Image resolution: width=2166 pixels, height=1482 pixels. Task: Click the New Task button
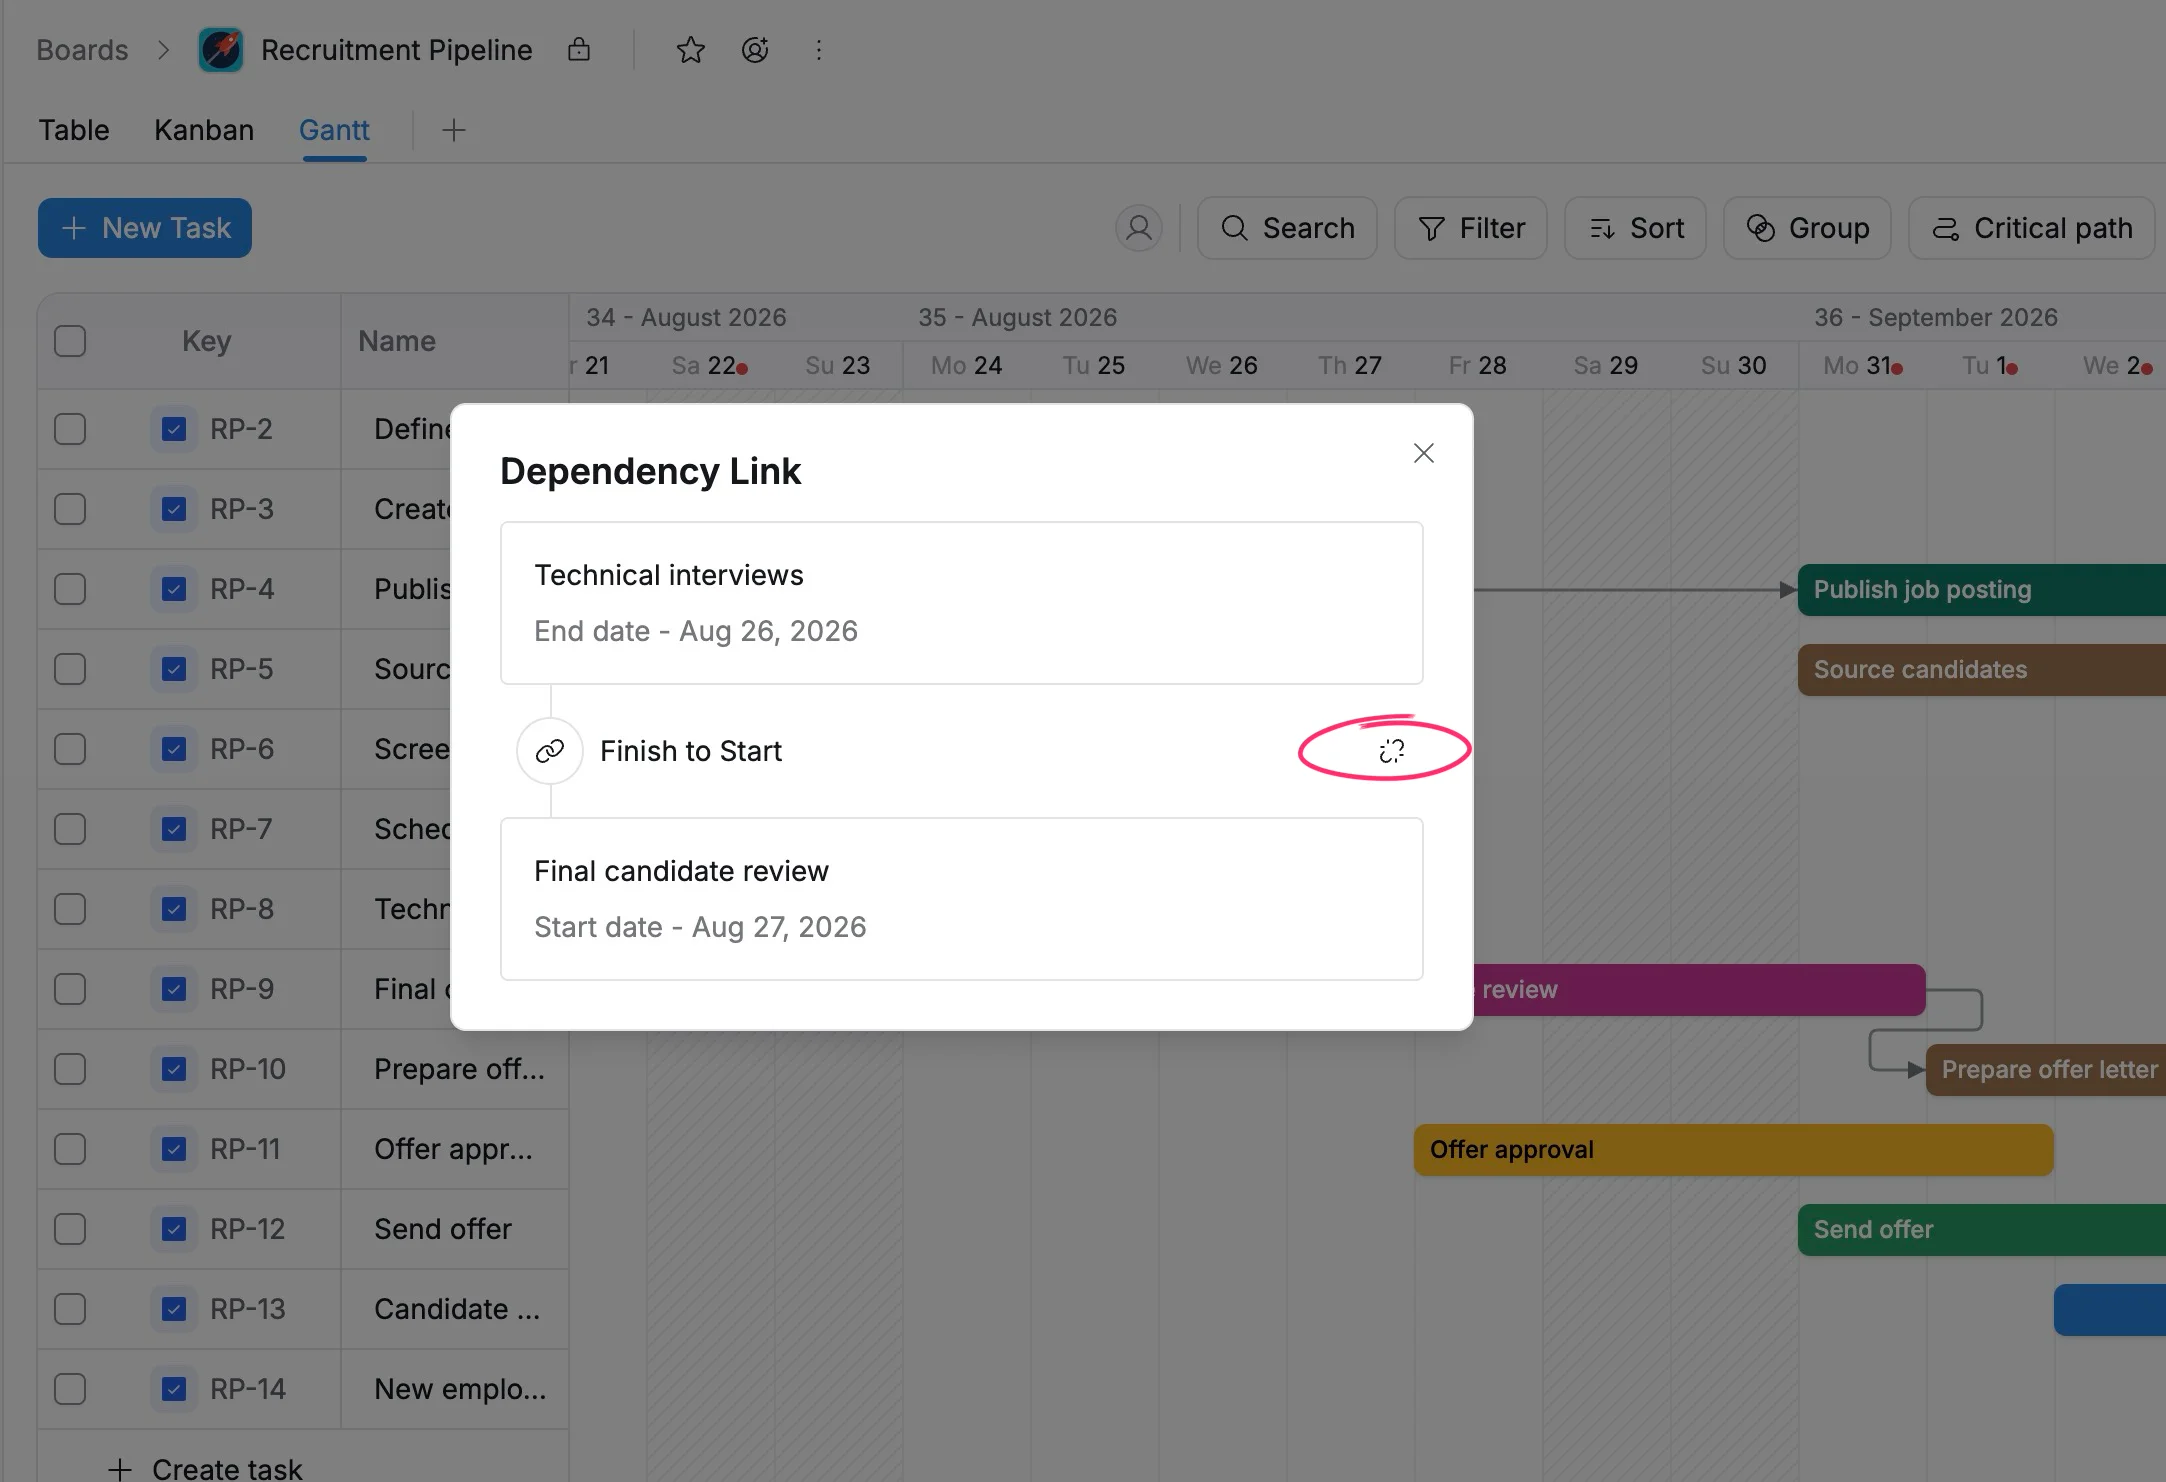pos(145,228)
